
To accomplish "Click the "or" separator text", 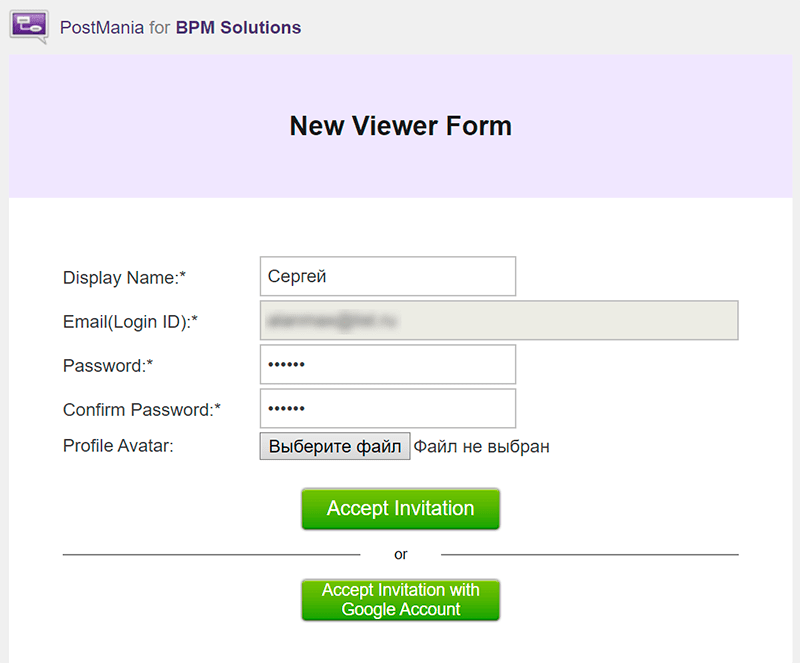I will [401, 554].
